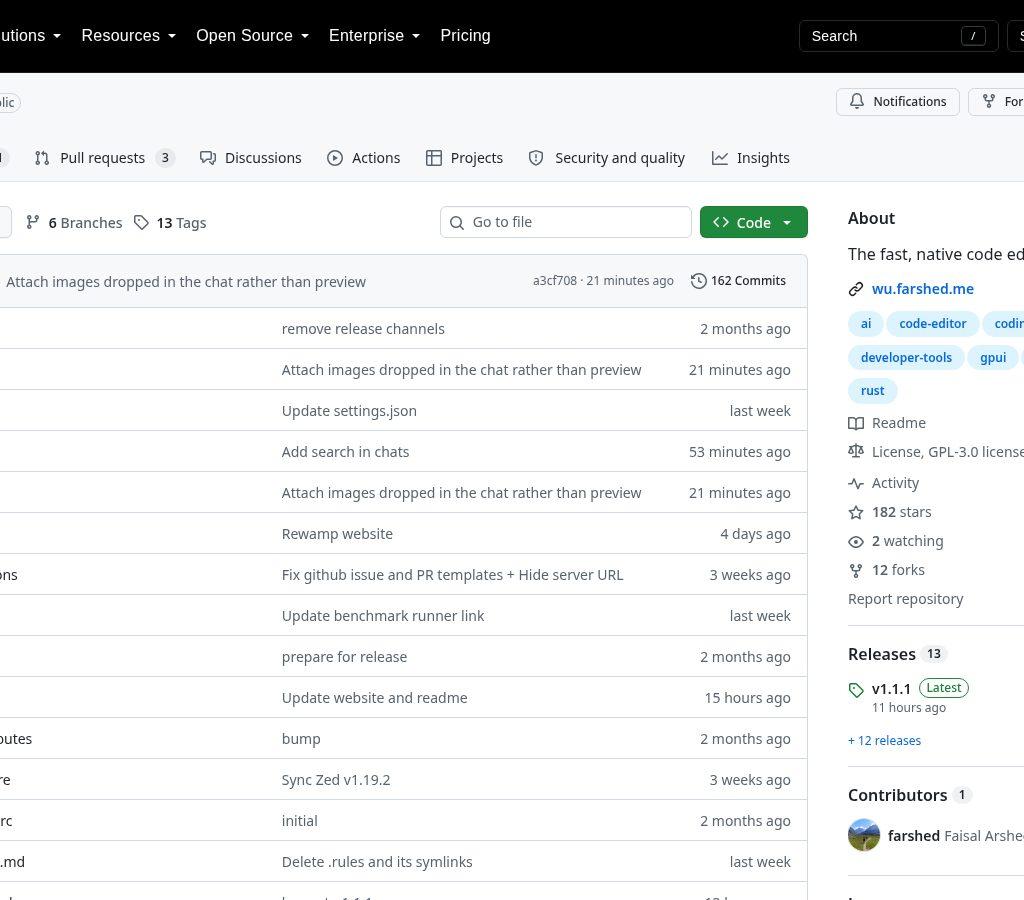Click the code brackets icon on Code button
Image resolution: width=1024 pixels, height=900 pixels.
pos(721,222)
